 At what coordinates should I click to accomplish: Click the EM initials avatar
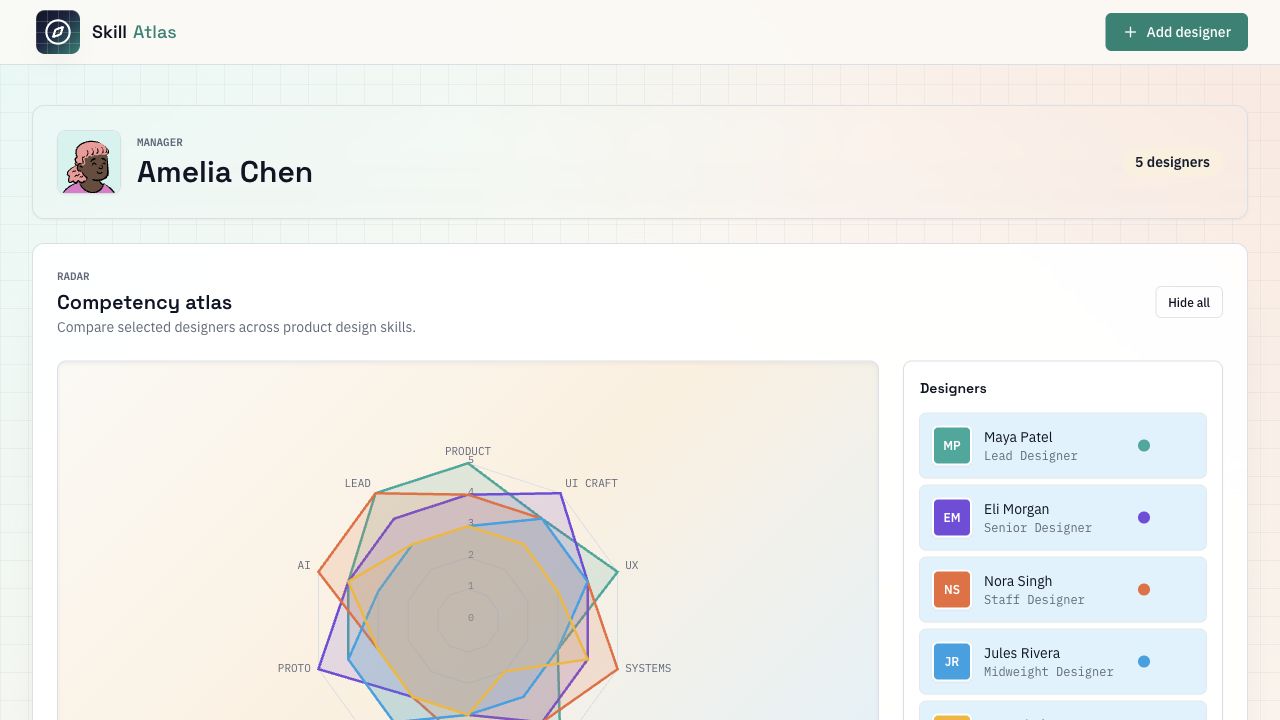click(x=952, y=518)
